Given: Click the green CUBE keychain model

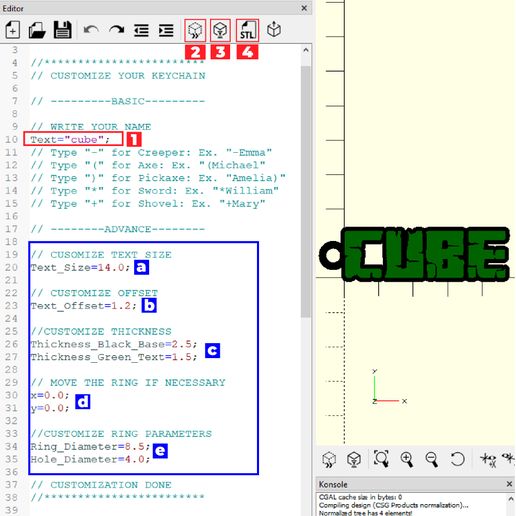Looking at the screenshot, I should pos(427,253).
